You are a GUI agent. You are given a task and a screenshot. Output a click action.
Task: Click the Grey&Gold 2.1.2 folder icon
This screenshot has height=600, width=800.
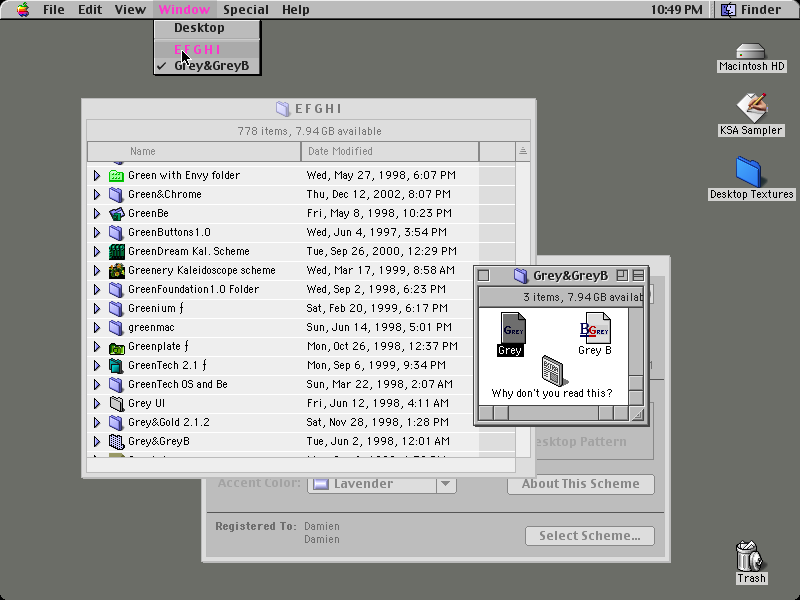pyautogui.click(x=116, y=422)
